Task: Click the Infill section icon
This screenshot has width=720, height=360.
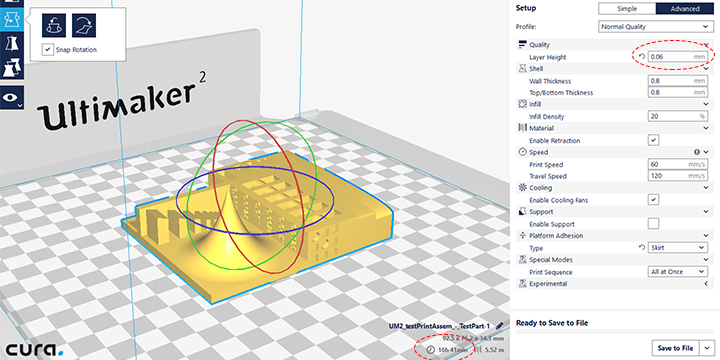Action: 522,104
